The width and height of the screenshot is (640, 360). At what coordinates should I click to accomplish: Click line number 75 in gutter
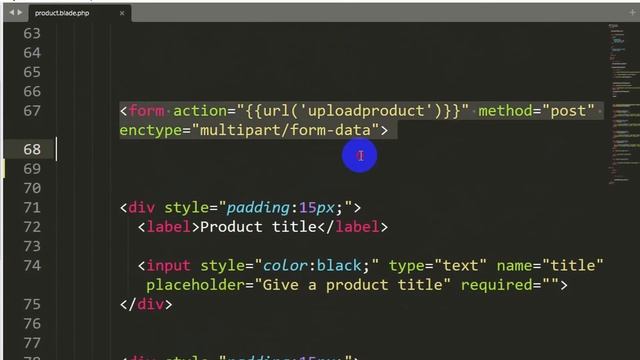pos(32,304)
